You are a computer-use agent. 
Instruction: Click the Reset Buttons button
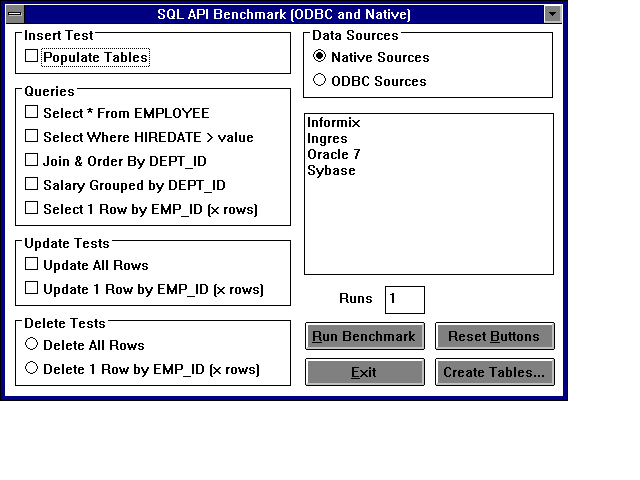point(494,336)
